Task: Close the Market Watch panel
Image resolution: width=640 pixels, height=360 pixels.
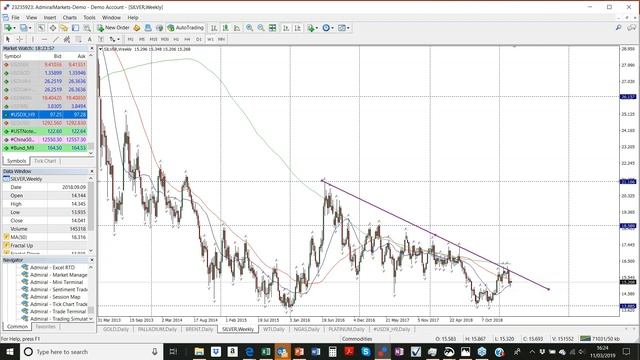Action: pyautogui.click(x=91, y=48)
